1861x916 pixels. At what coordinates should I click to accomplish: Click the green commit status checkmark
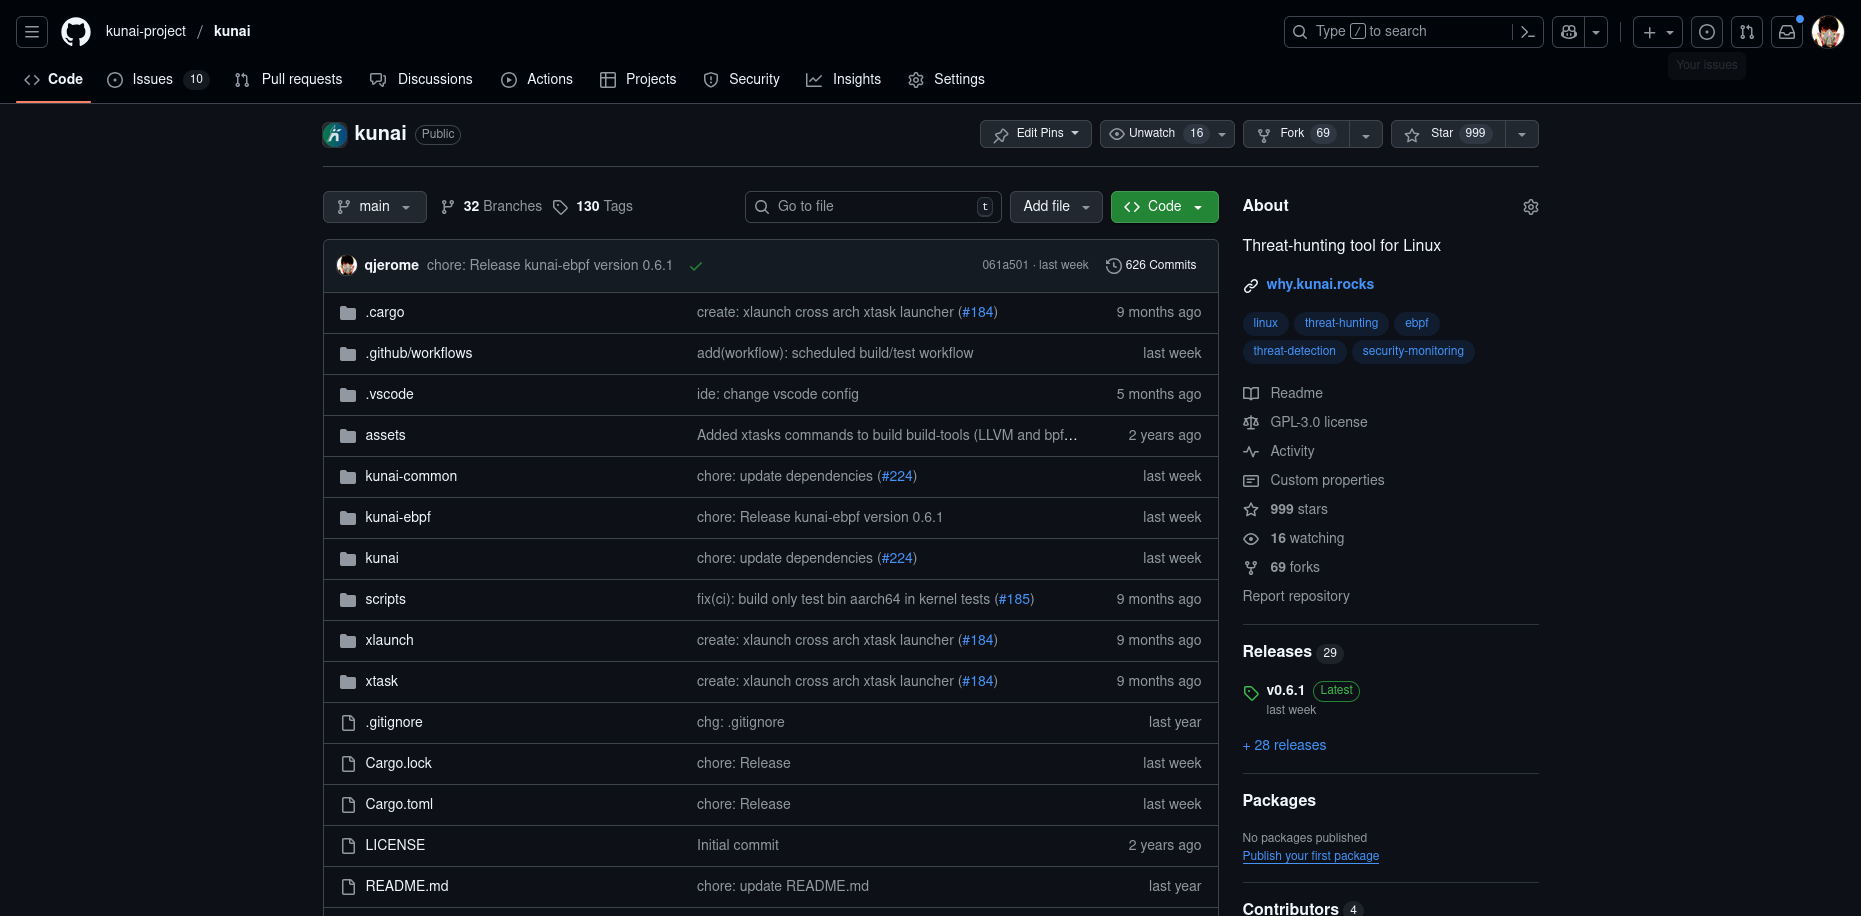696,266
